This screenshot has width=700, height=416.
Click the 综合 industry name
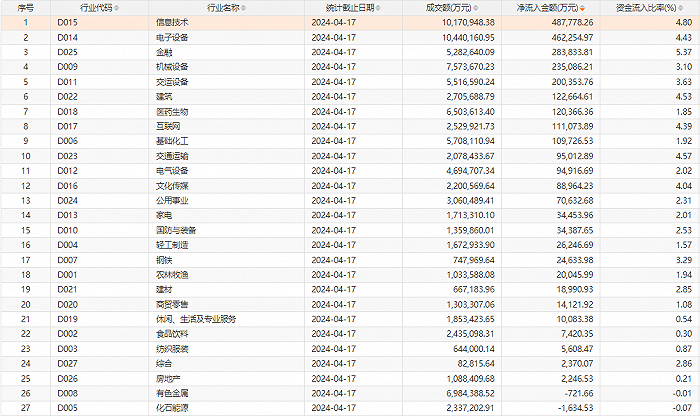tap(164, 363)
